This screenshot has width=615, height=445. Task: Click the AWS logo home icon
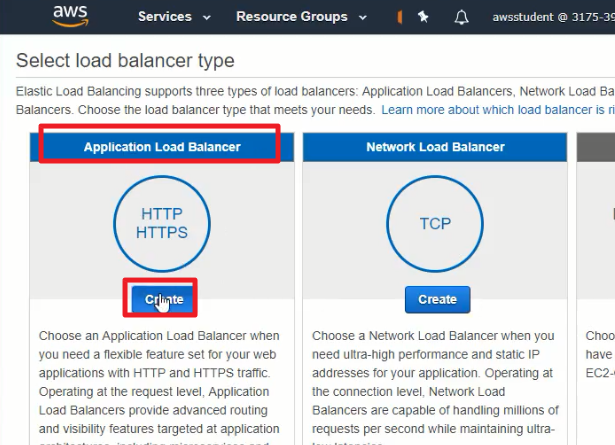(70, 16)
